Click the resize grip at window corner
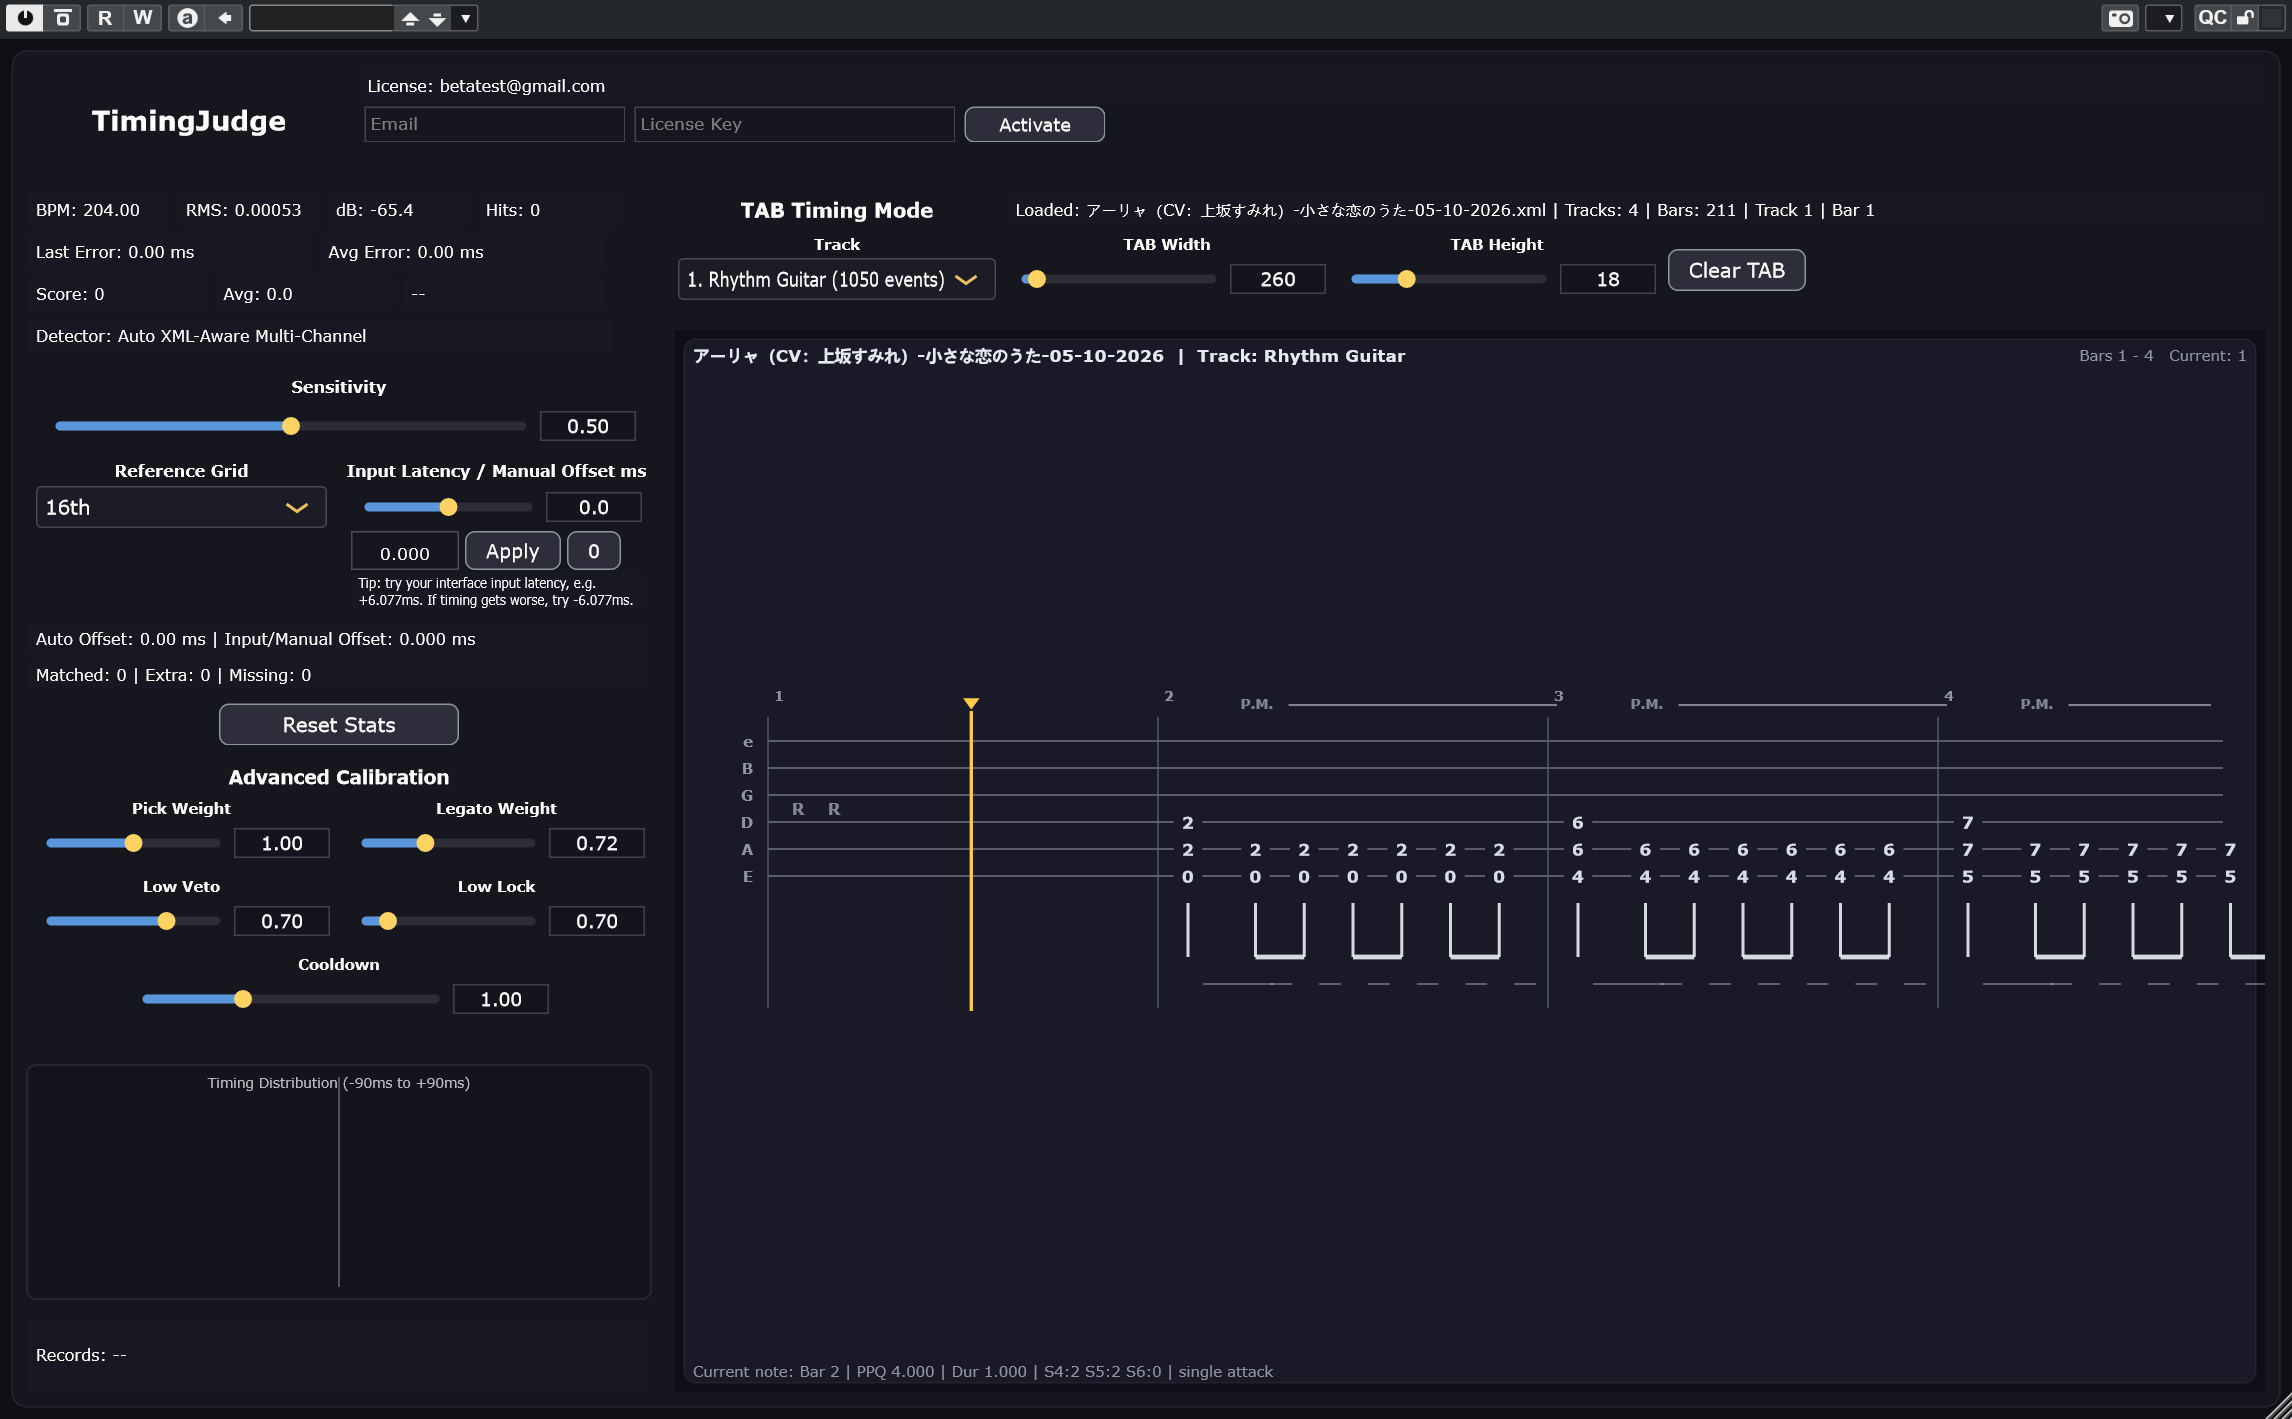This screenshot has height=1419, width=2292. click(x=2278, y=1406)
